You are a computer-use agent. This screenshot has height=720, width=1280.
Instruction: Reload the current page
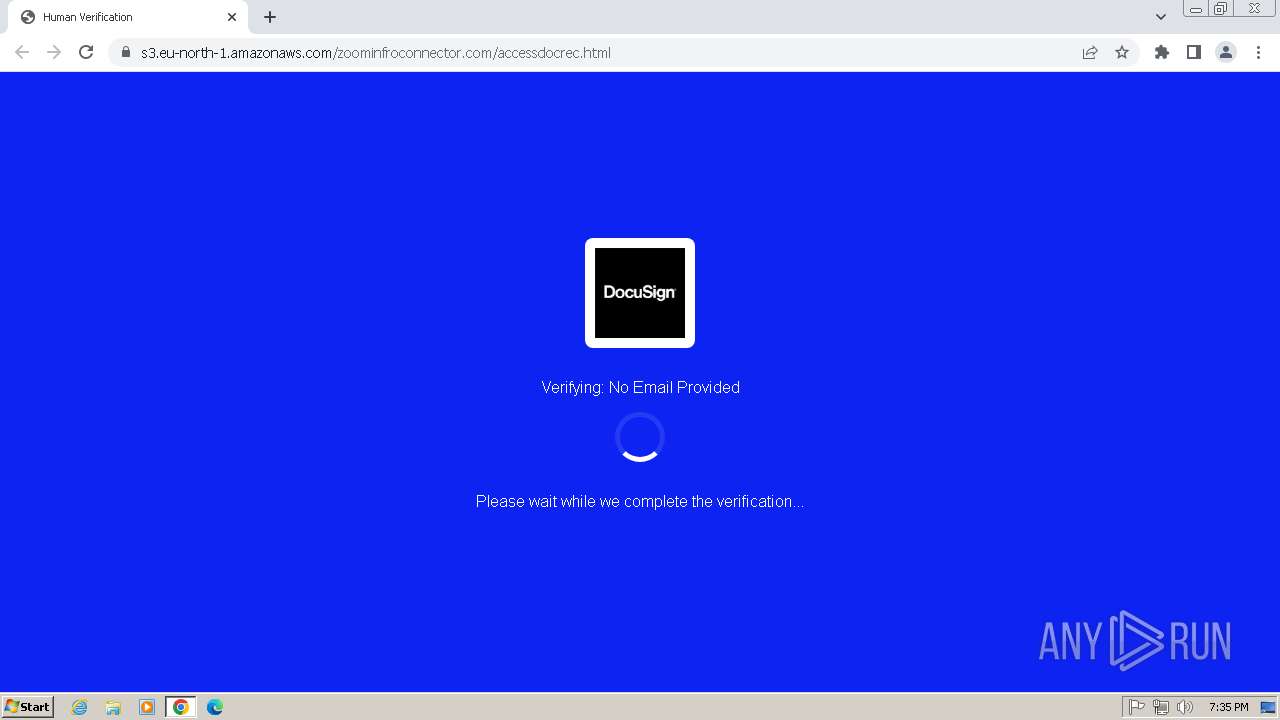pyautogui.click(x=86, y=52)
